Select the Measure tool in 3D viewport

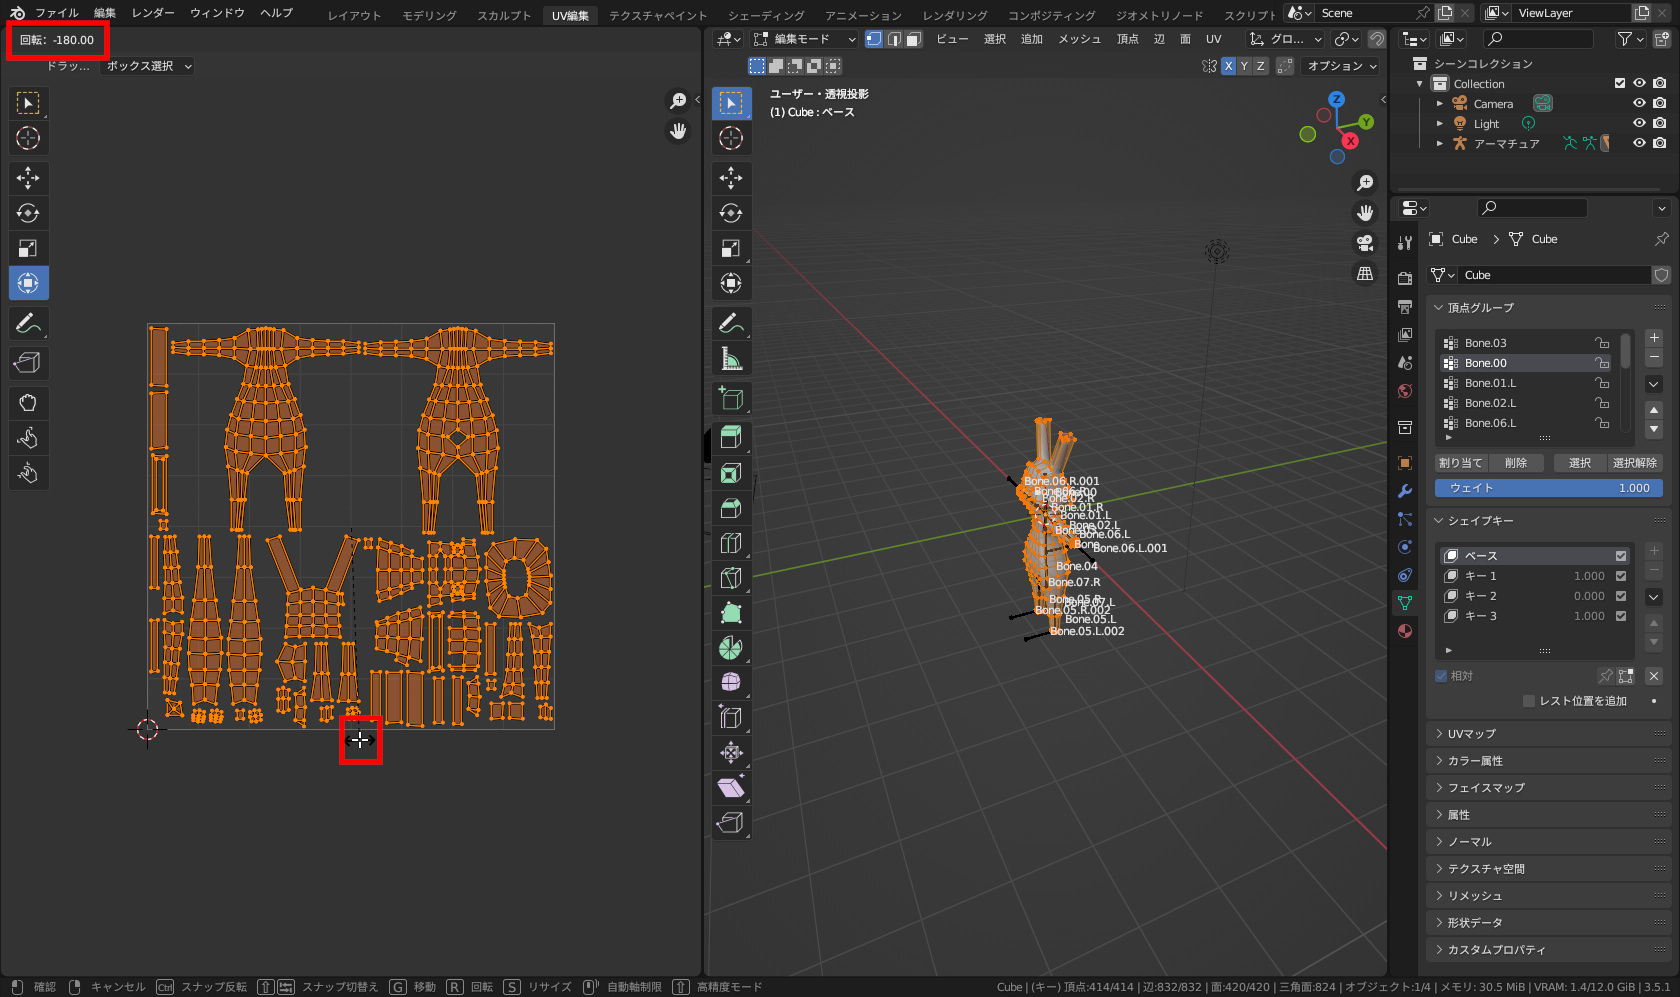[x=731, y=359]
